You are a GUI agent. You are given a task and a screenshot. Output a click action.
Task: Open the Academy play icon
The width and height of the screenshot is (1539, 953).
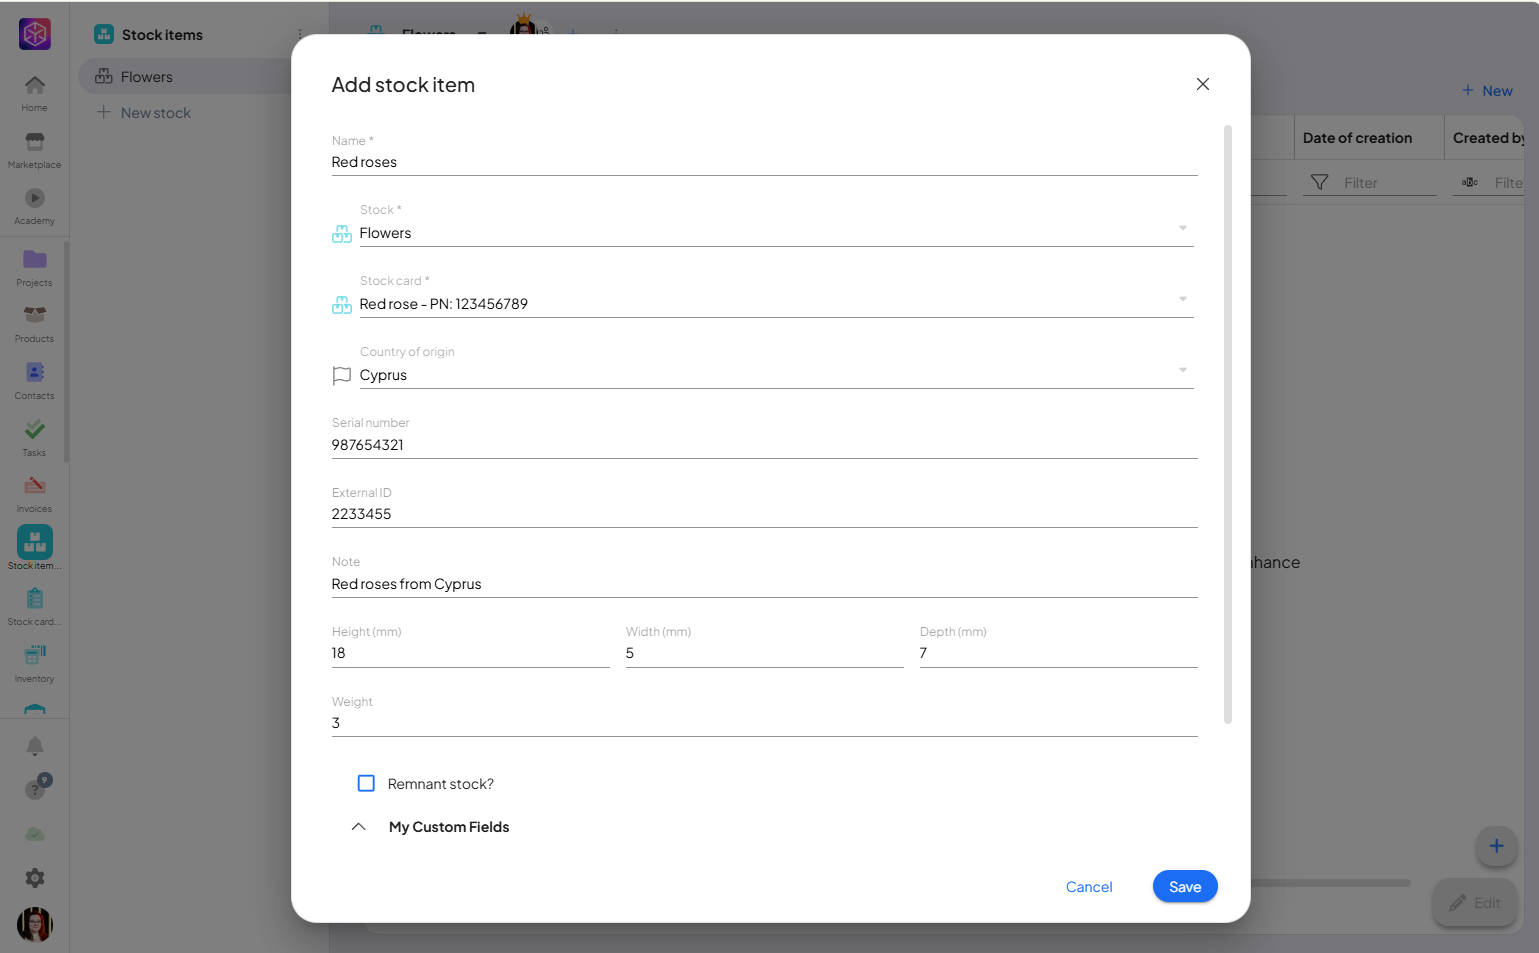point(34,199)
